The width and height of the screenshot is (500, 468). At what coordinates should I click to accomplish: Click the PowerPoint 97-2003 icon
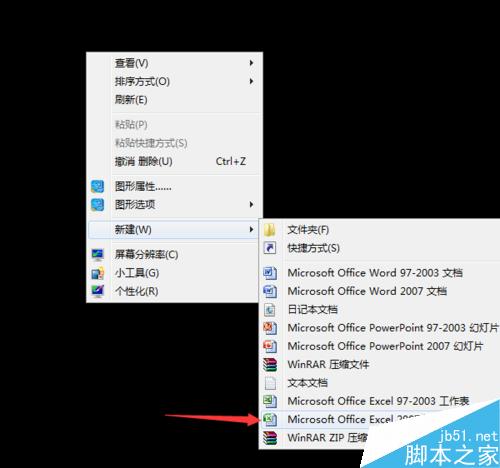(270, 328)
